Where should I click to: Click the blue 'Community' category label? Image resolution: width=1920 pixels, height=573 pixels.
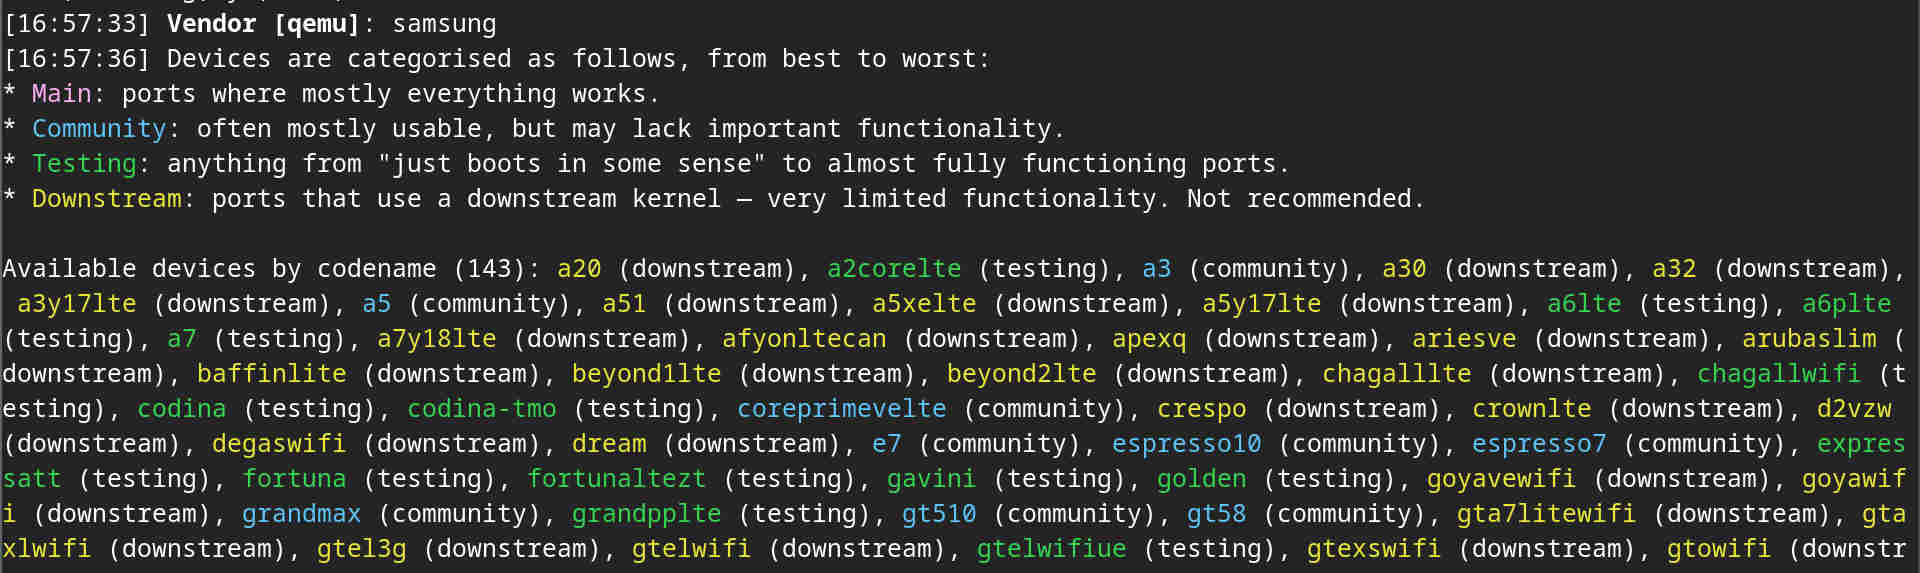[99, 129]
